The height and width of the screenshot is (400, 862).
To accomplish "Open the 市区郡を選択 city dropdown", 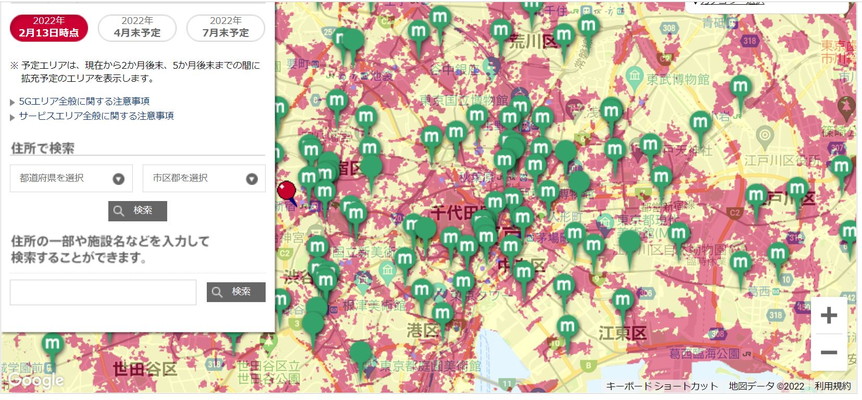I will 204,178.
